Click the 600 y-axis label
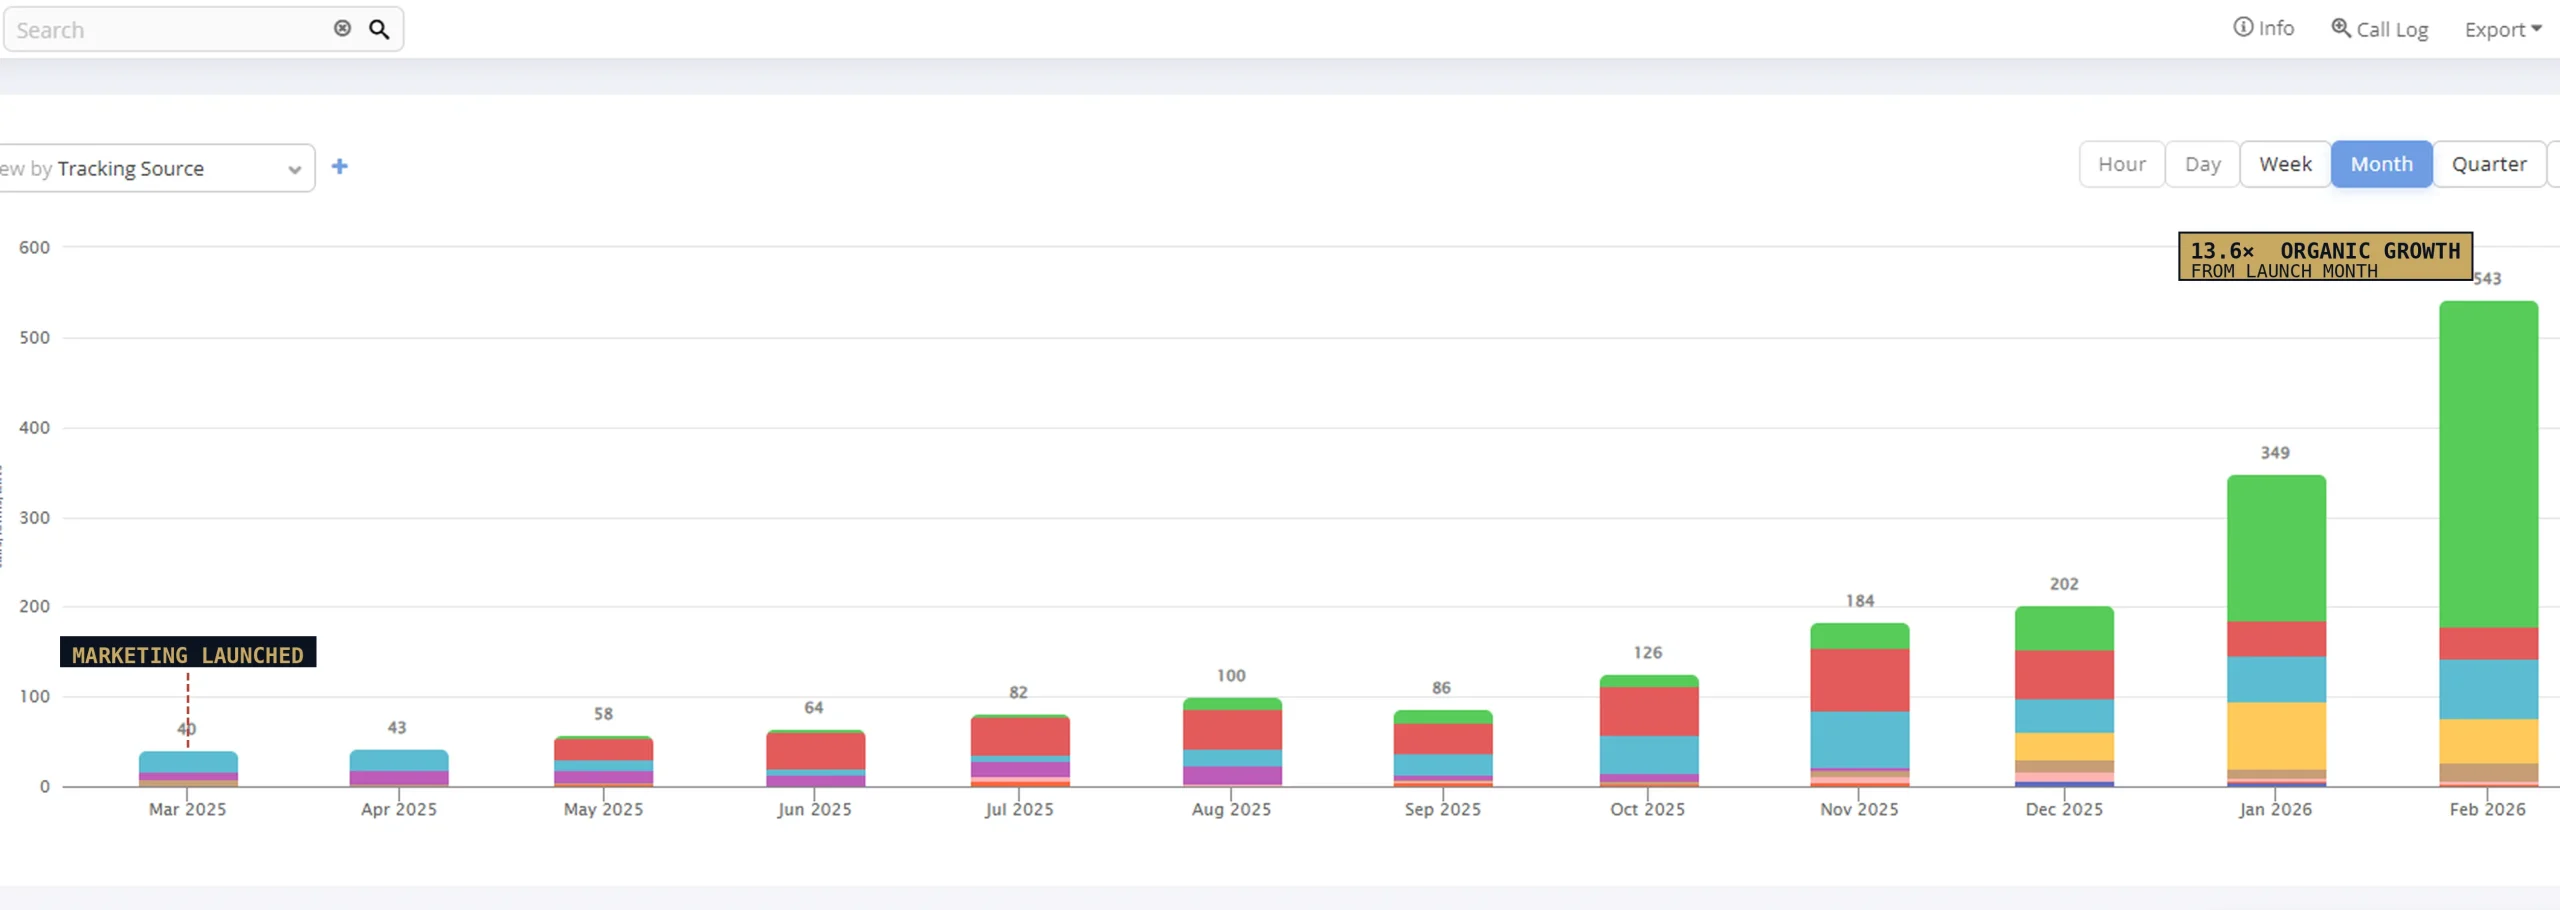The width and height of the screenshot is (2560, 910). coord(34,247)
